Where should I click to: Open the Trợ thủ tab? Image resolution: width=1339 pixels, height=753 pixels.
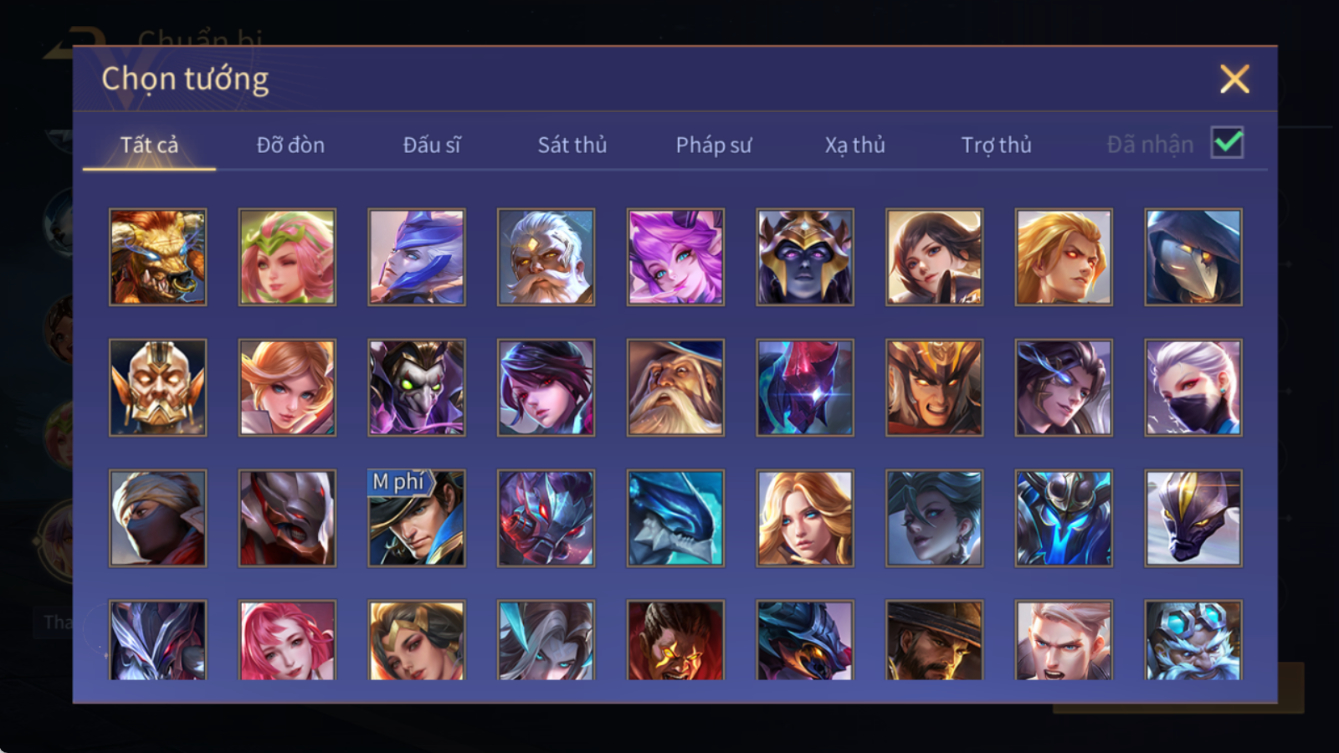click(996, 145)
